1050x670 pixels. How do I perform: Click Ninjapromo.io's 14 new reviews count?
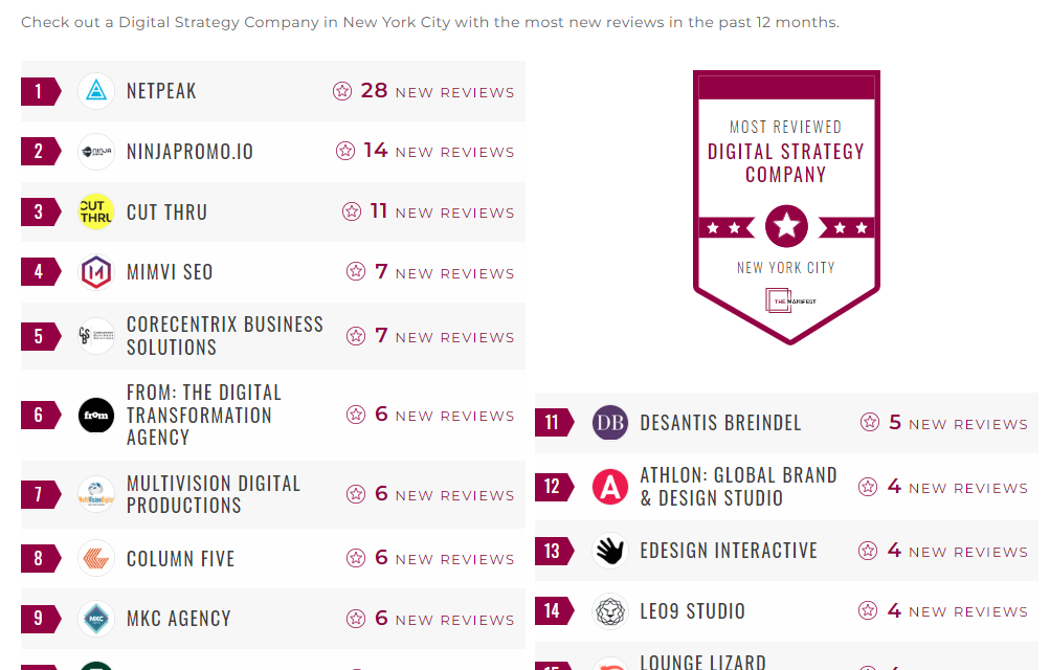coord(376,151)
